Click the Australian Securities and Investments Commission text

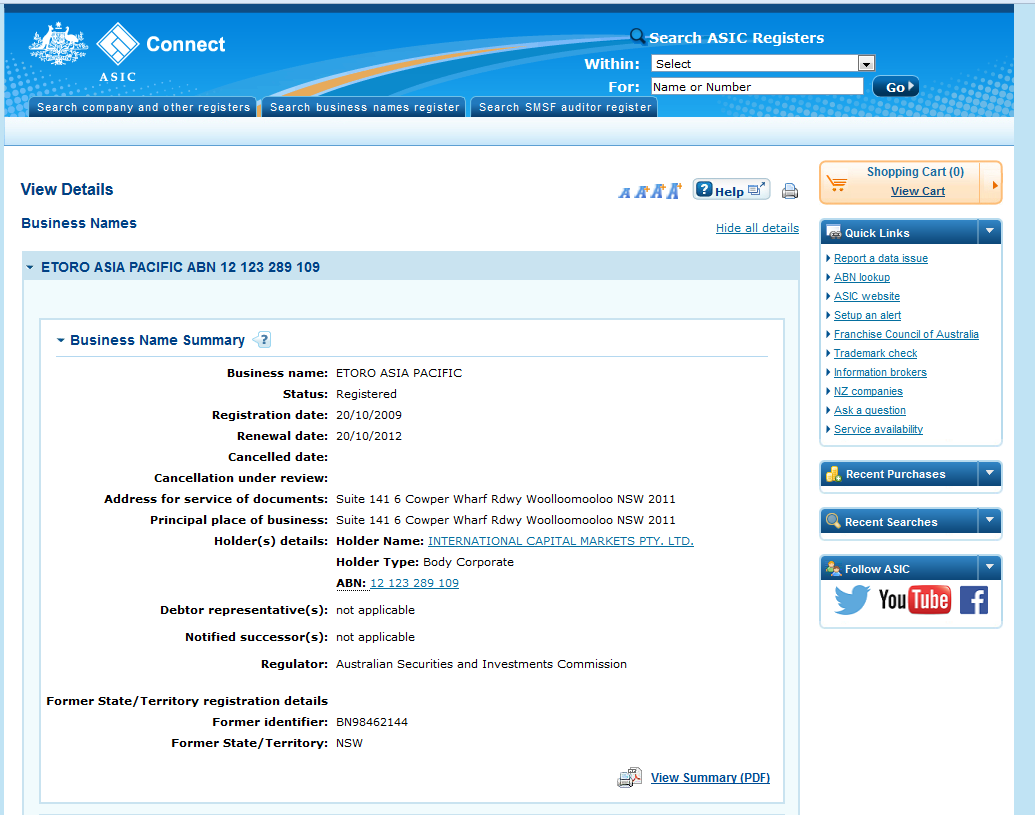pos(481,664)
